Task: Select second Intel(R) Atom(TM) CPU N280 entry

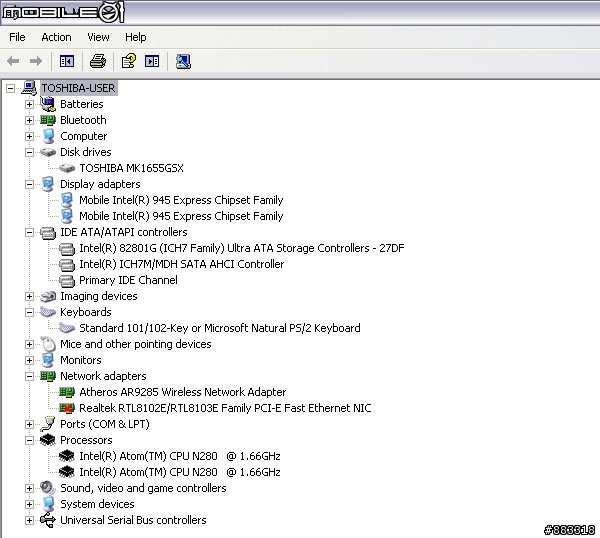Action: tap(179, 472)
